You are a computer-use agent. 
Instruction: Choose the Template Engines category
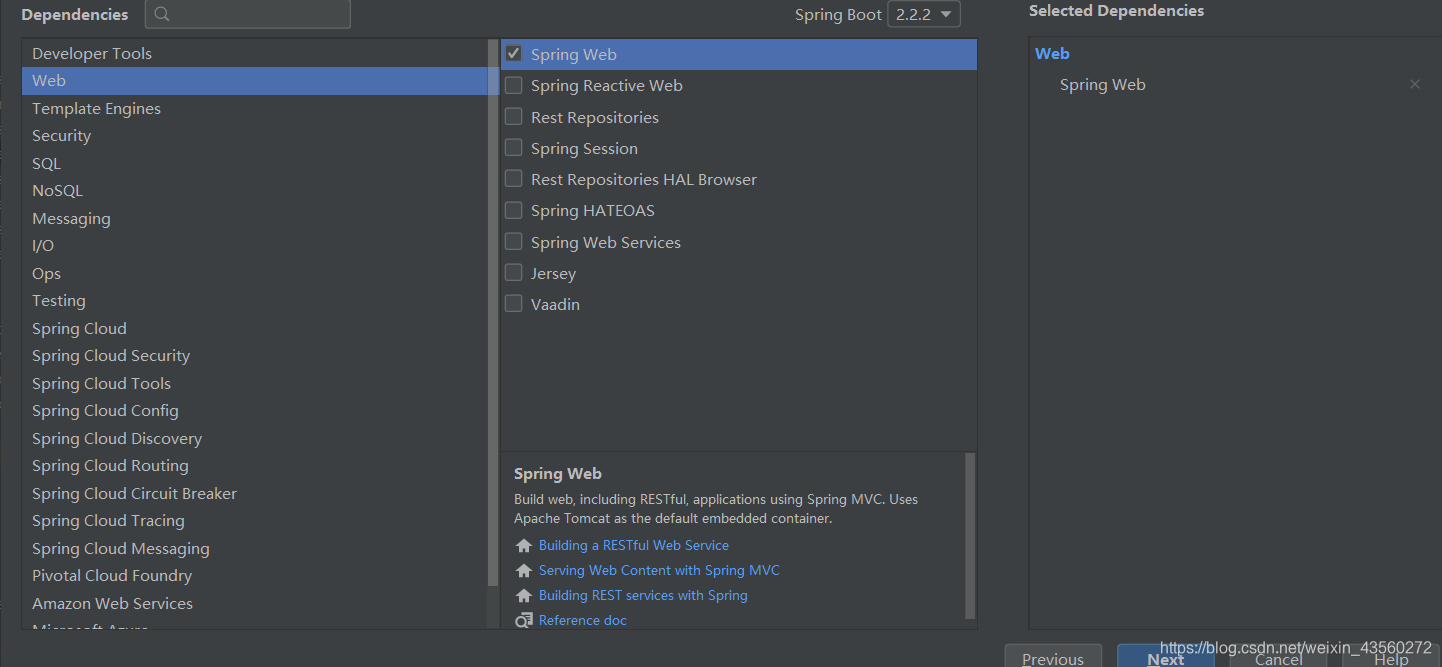254,109
